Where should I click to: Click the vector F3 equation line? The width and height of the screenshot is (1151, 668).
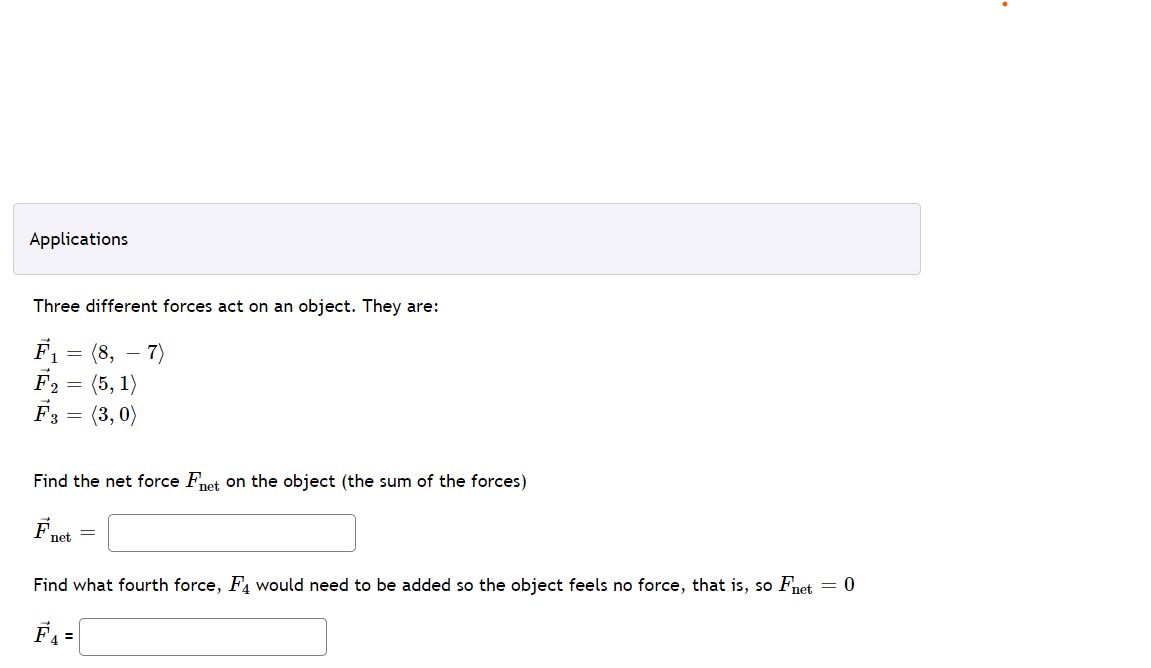click(x=87, y=414)
